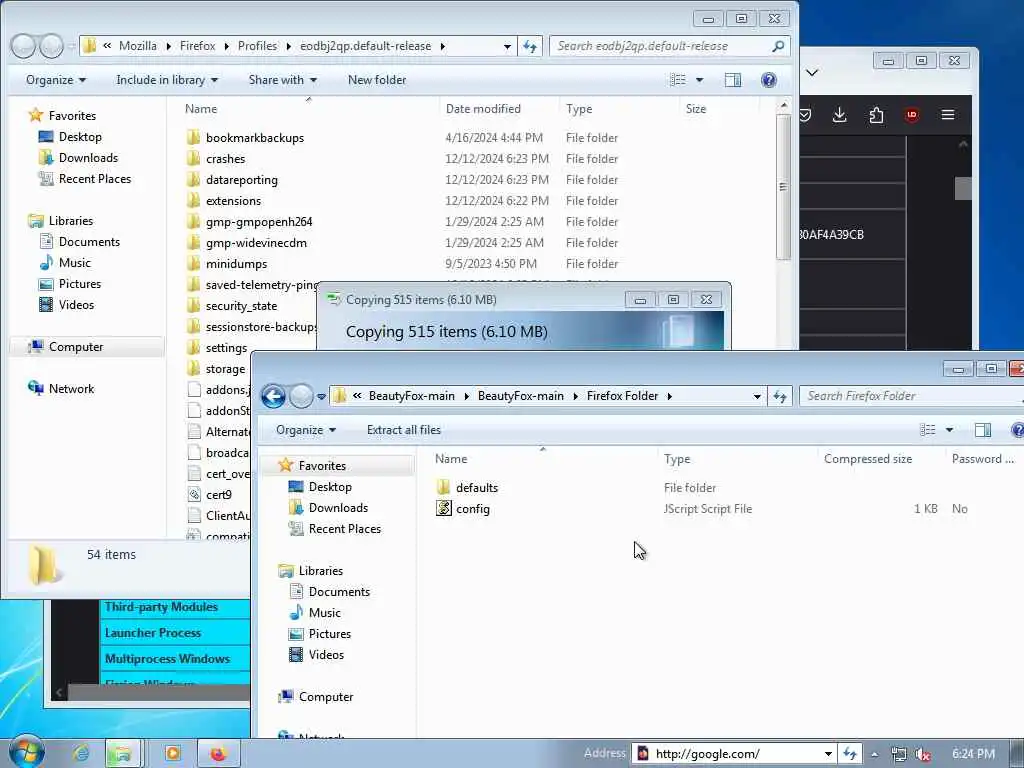Open help icon in profile window
Screen dimensions: 1024x768
click(x=769, y=80)
